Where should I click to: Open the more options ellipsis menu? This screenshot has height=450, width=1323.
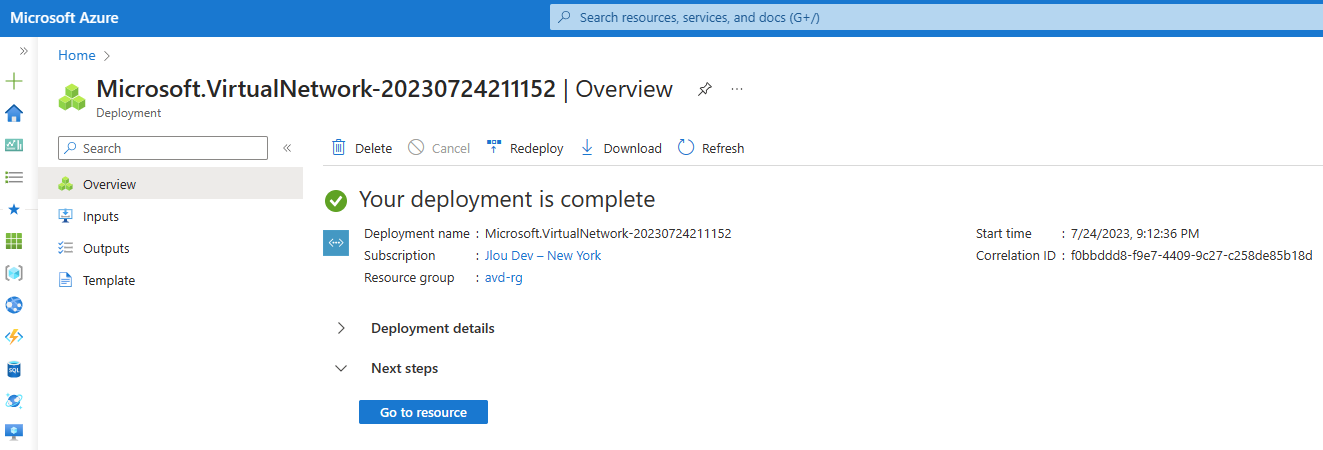point(737,89)
